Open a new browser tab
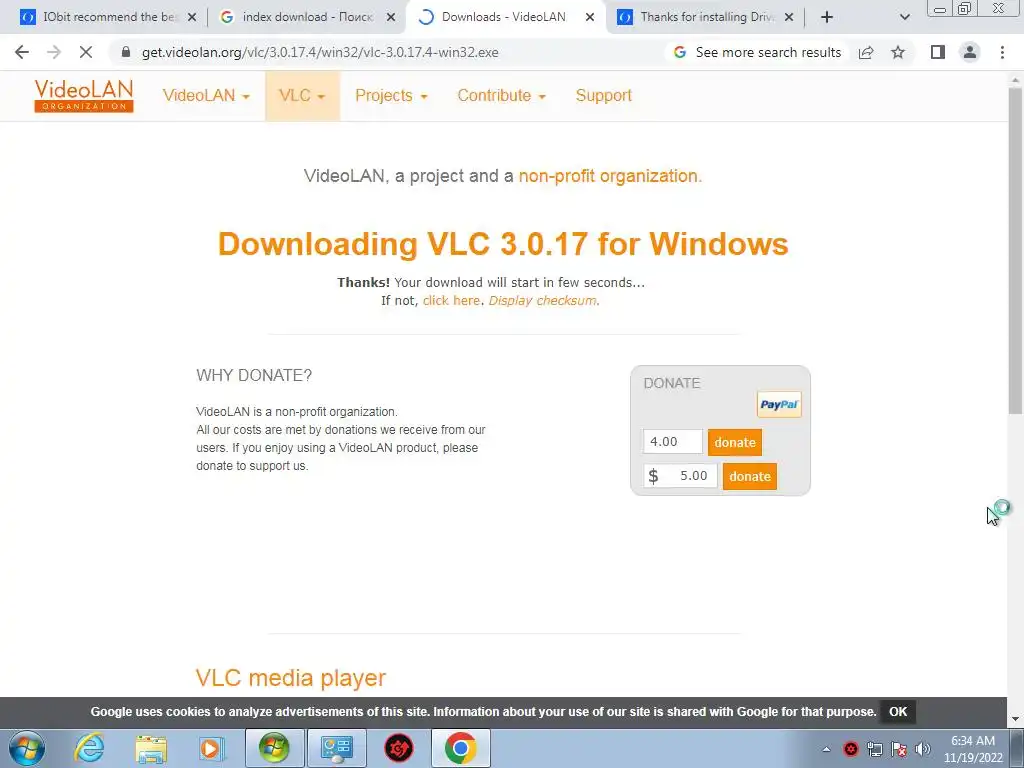Screen dimensions: 1024x768 (827, 18)
